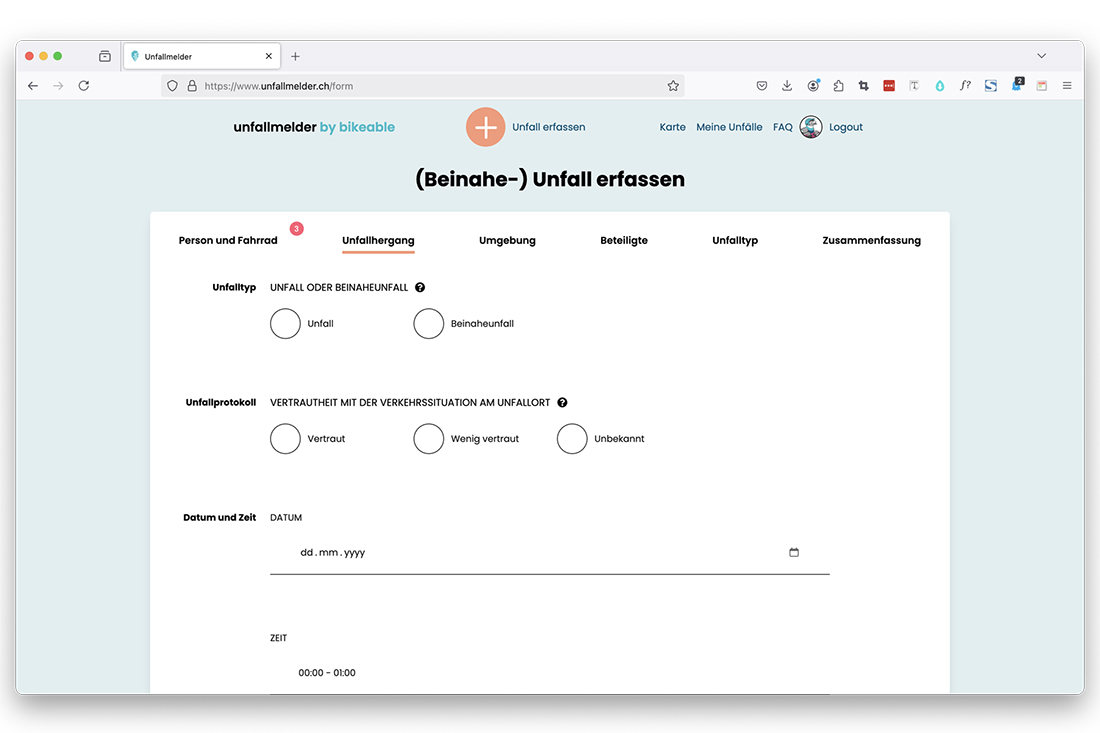Image resolution: width=1100 pixels, height=733 pixels.
Task: Click the user avatar next to Logout
Action: (811, 127)
